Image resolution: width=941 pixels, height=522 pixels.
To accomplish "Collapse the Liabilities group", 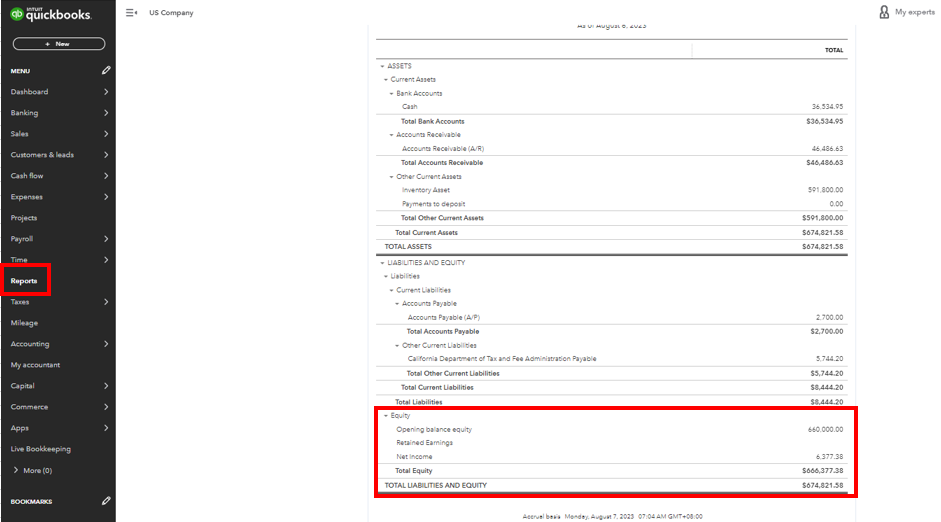I will pos(386,277).
